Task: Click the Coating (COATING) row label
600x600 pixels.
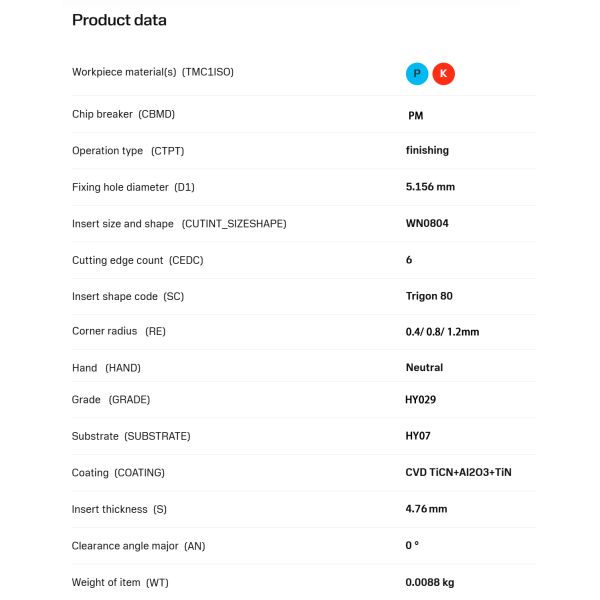Action: click(118, 472)
